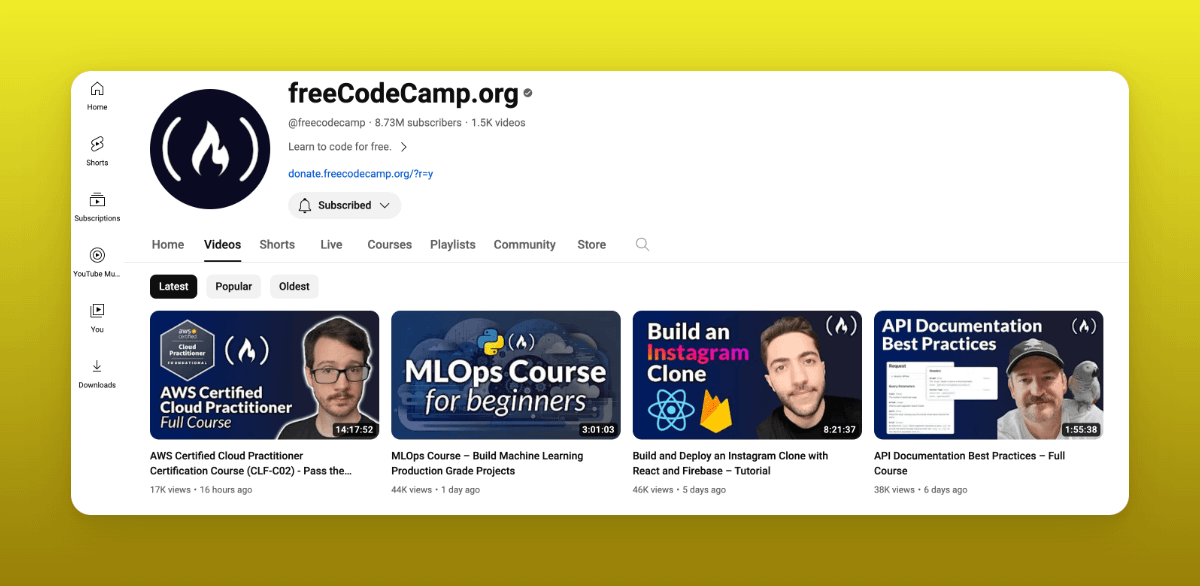This screenshot has height=586, width=1200.
Task: Switch to the channel Shorts tab
Action: click(277, 244)
